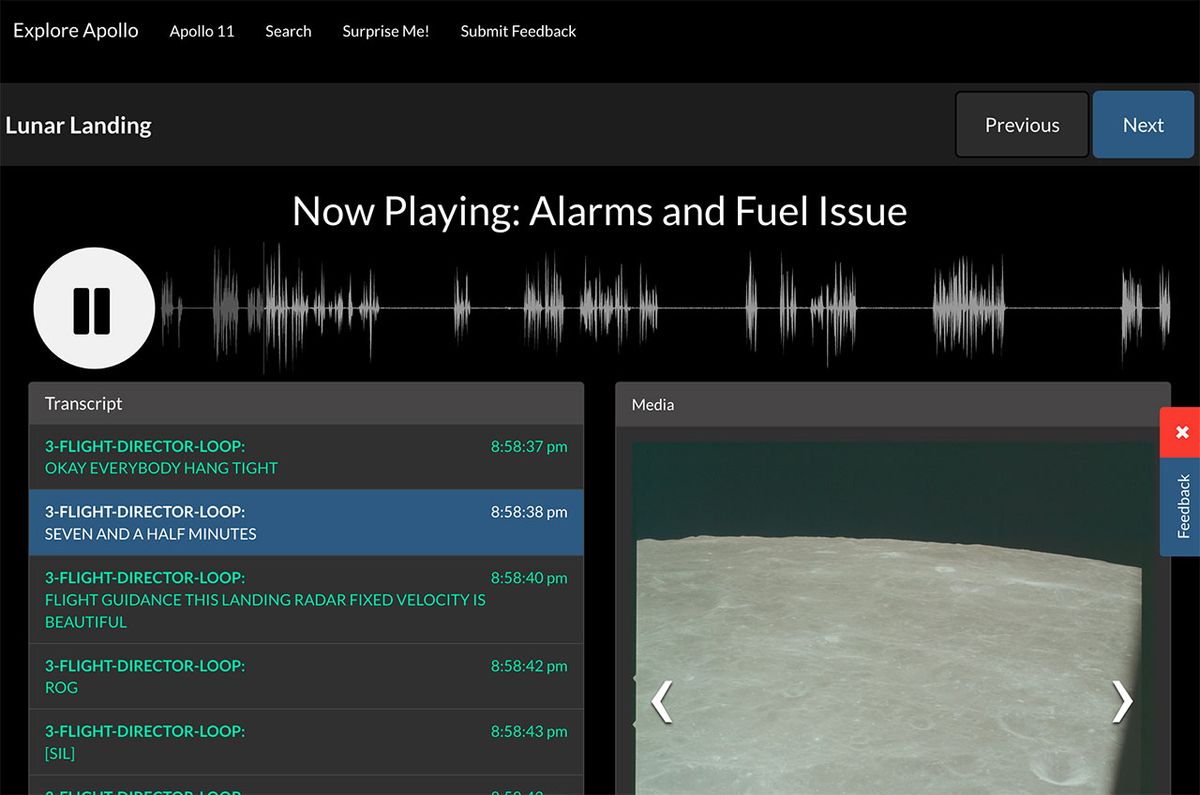Pause the audio playback
The image size is (1200, 795).
pyautogui.click(x=93, y=309)
